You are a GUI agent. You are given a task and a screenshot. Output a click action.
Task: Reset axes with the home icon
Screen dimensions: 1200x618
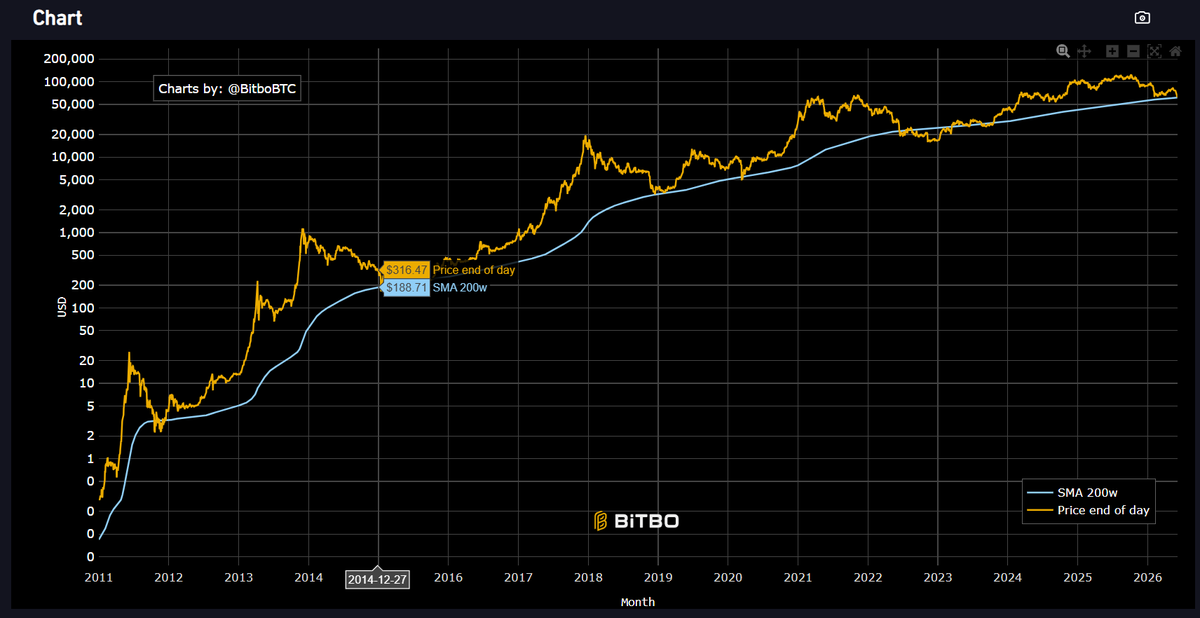pyautogui.click(x=1176, y=51)
